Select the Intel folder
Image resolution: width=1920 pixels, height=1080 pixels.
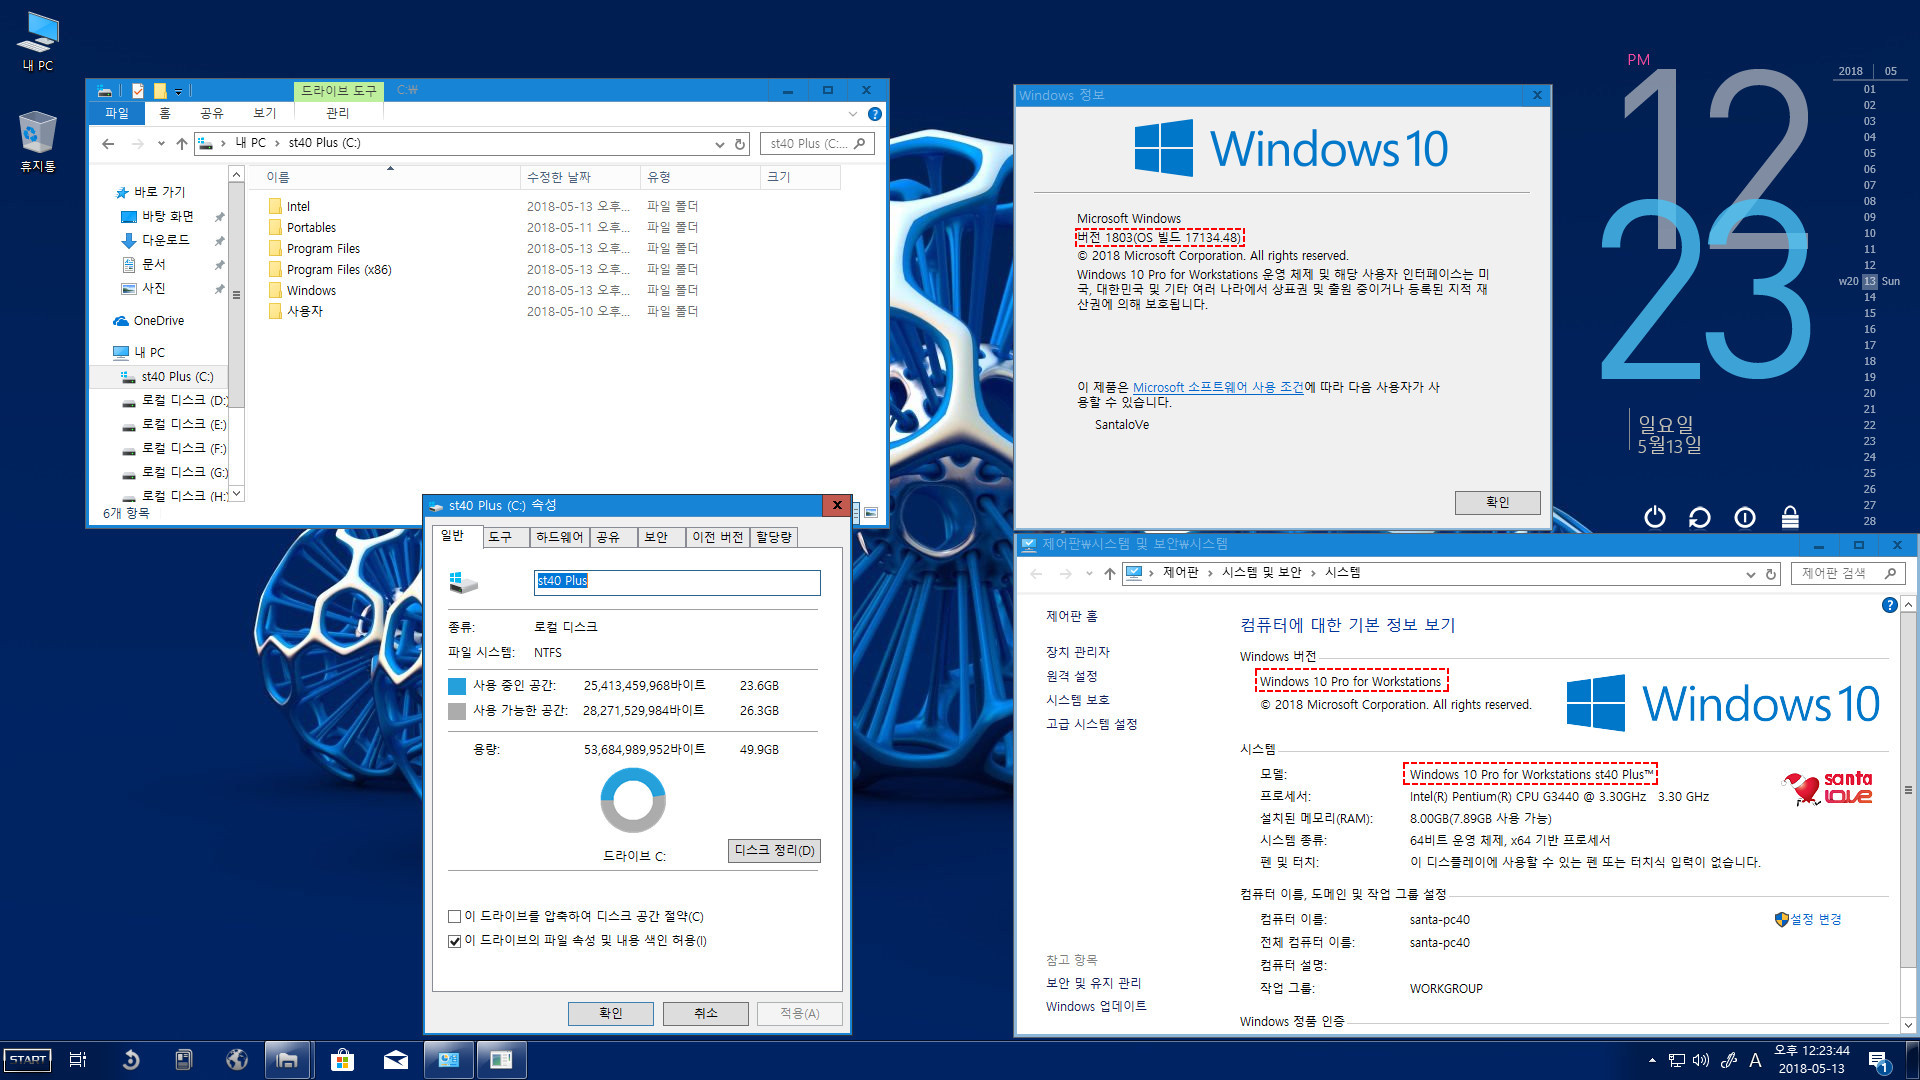point(298,207)
